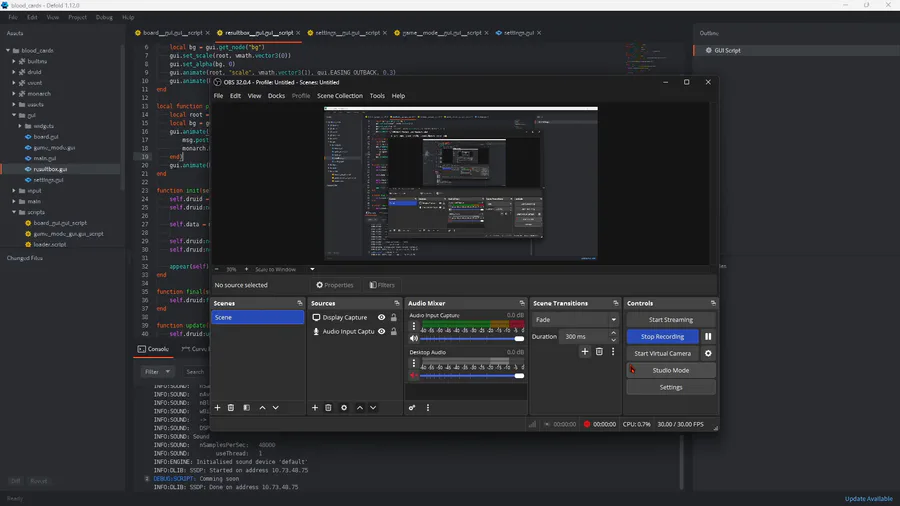Toggle visibility of Audio Input Capture source

pos(381,331)
